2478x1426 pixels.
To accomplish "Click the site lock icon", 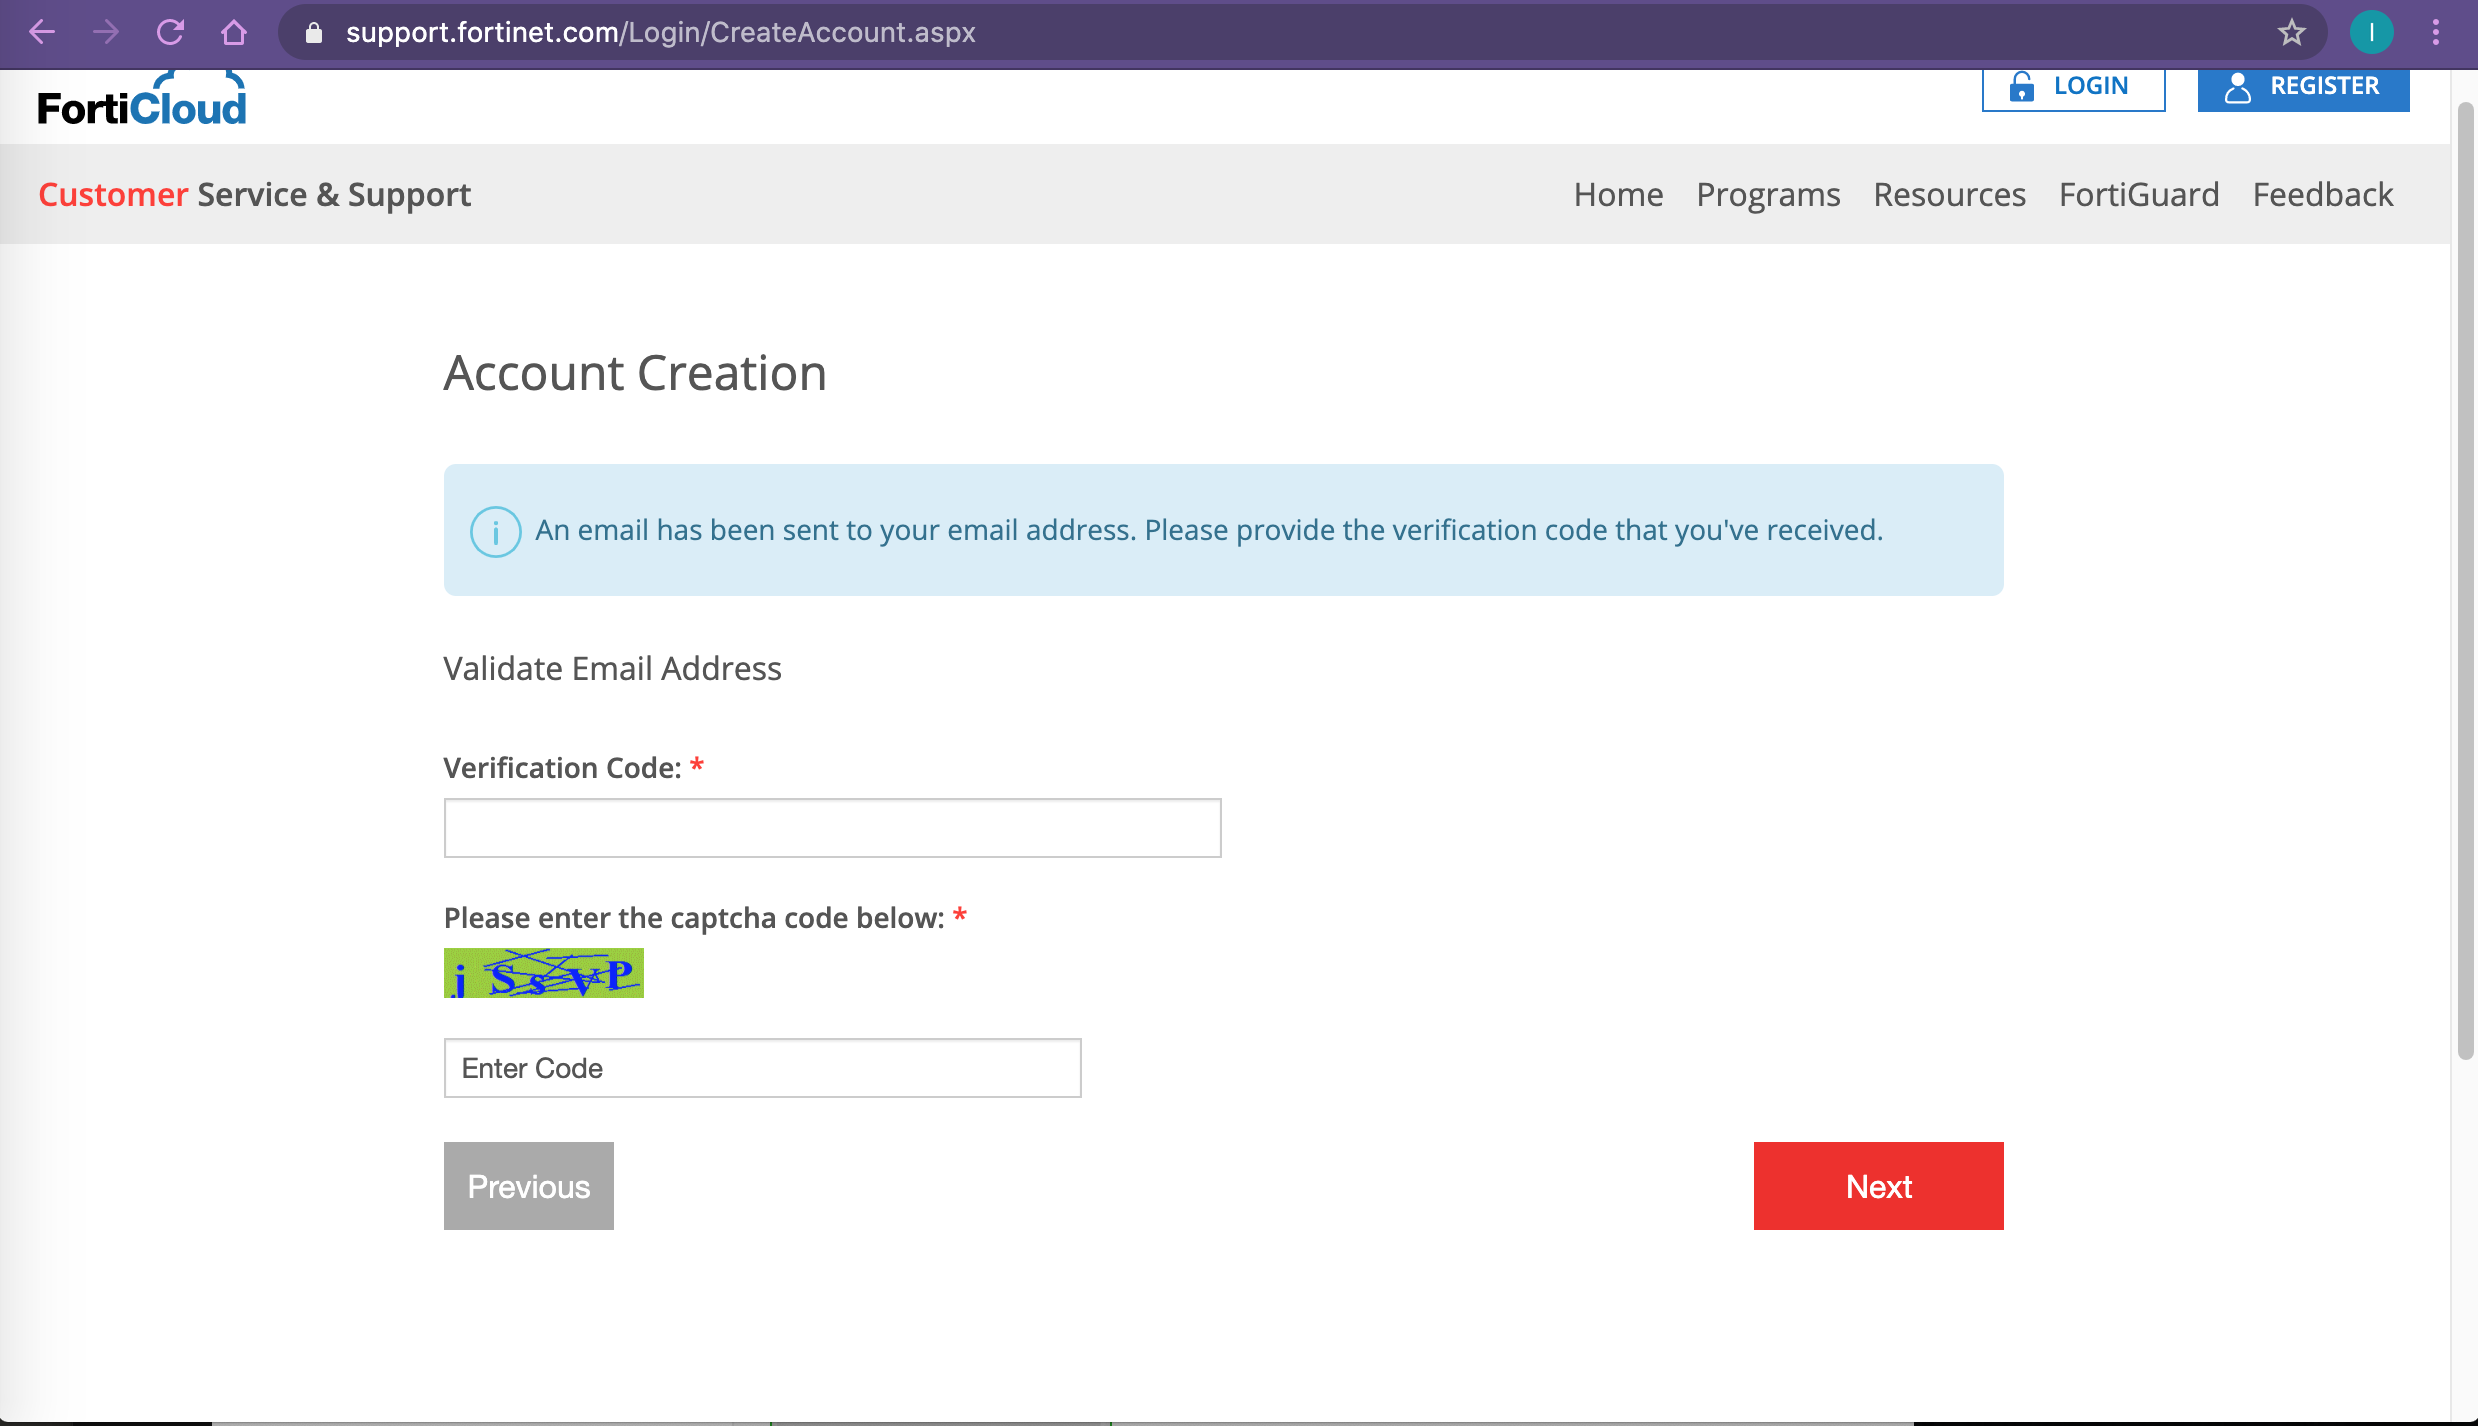I will 314,32.
